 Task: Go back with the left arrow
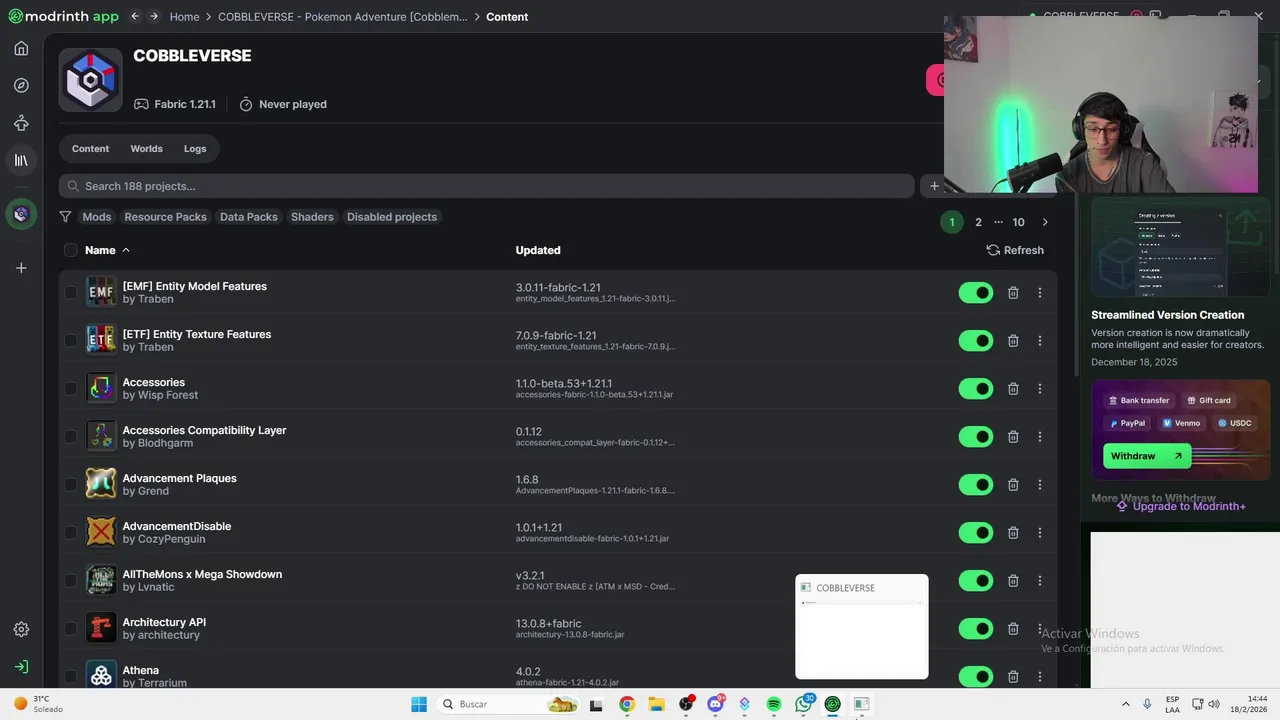(135, 17)
